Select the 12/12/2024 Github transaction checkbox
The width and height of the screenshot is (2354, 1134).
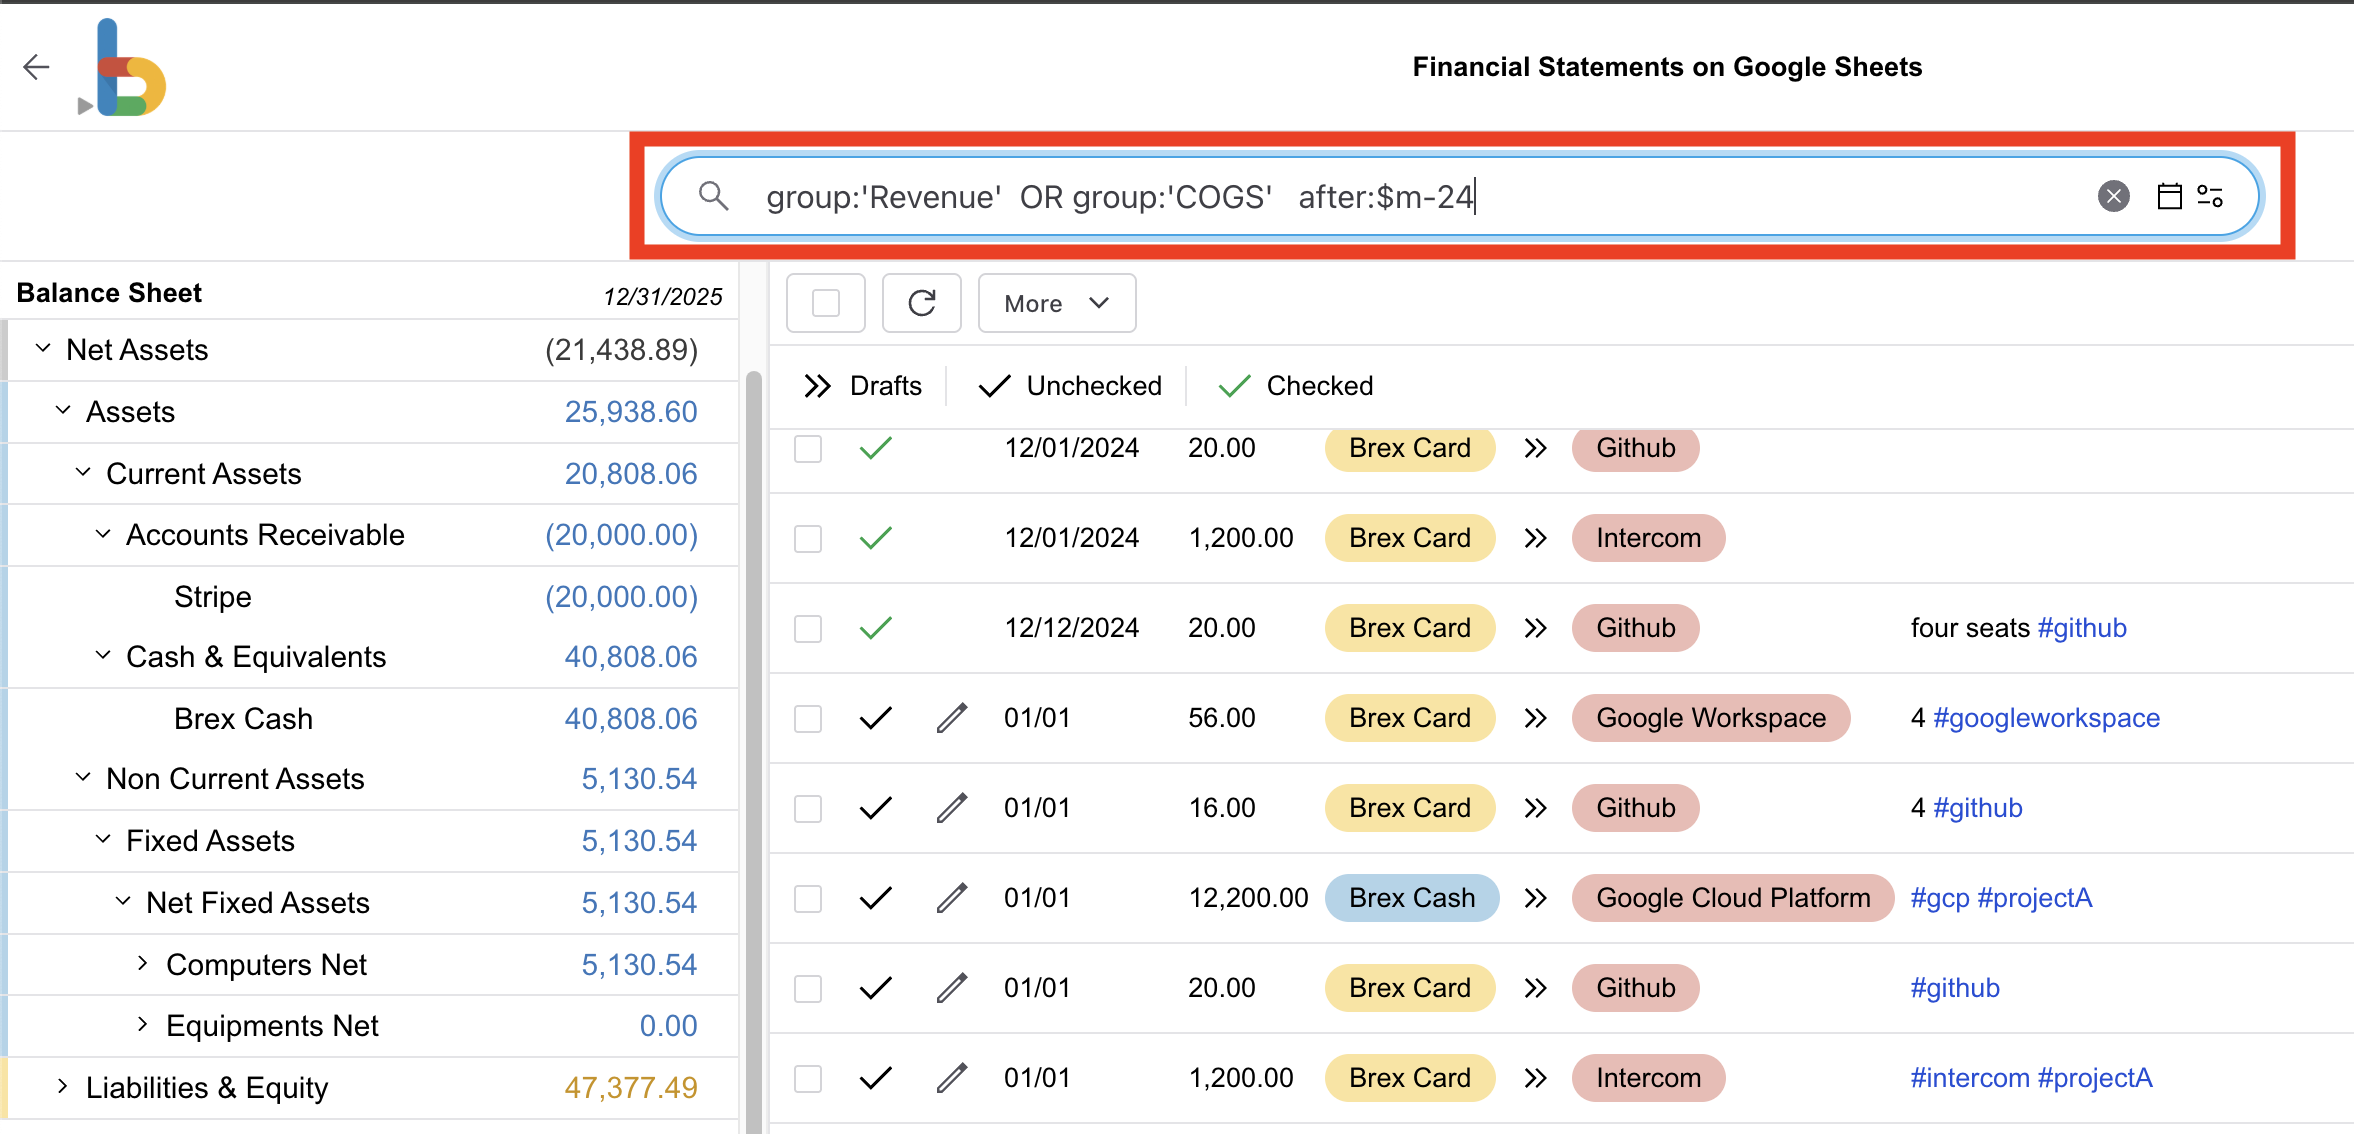point(807,628)
